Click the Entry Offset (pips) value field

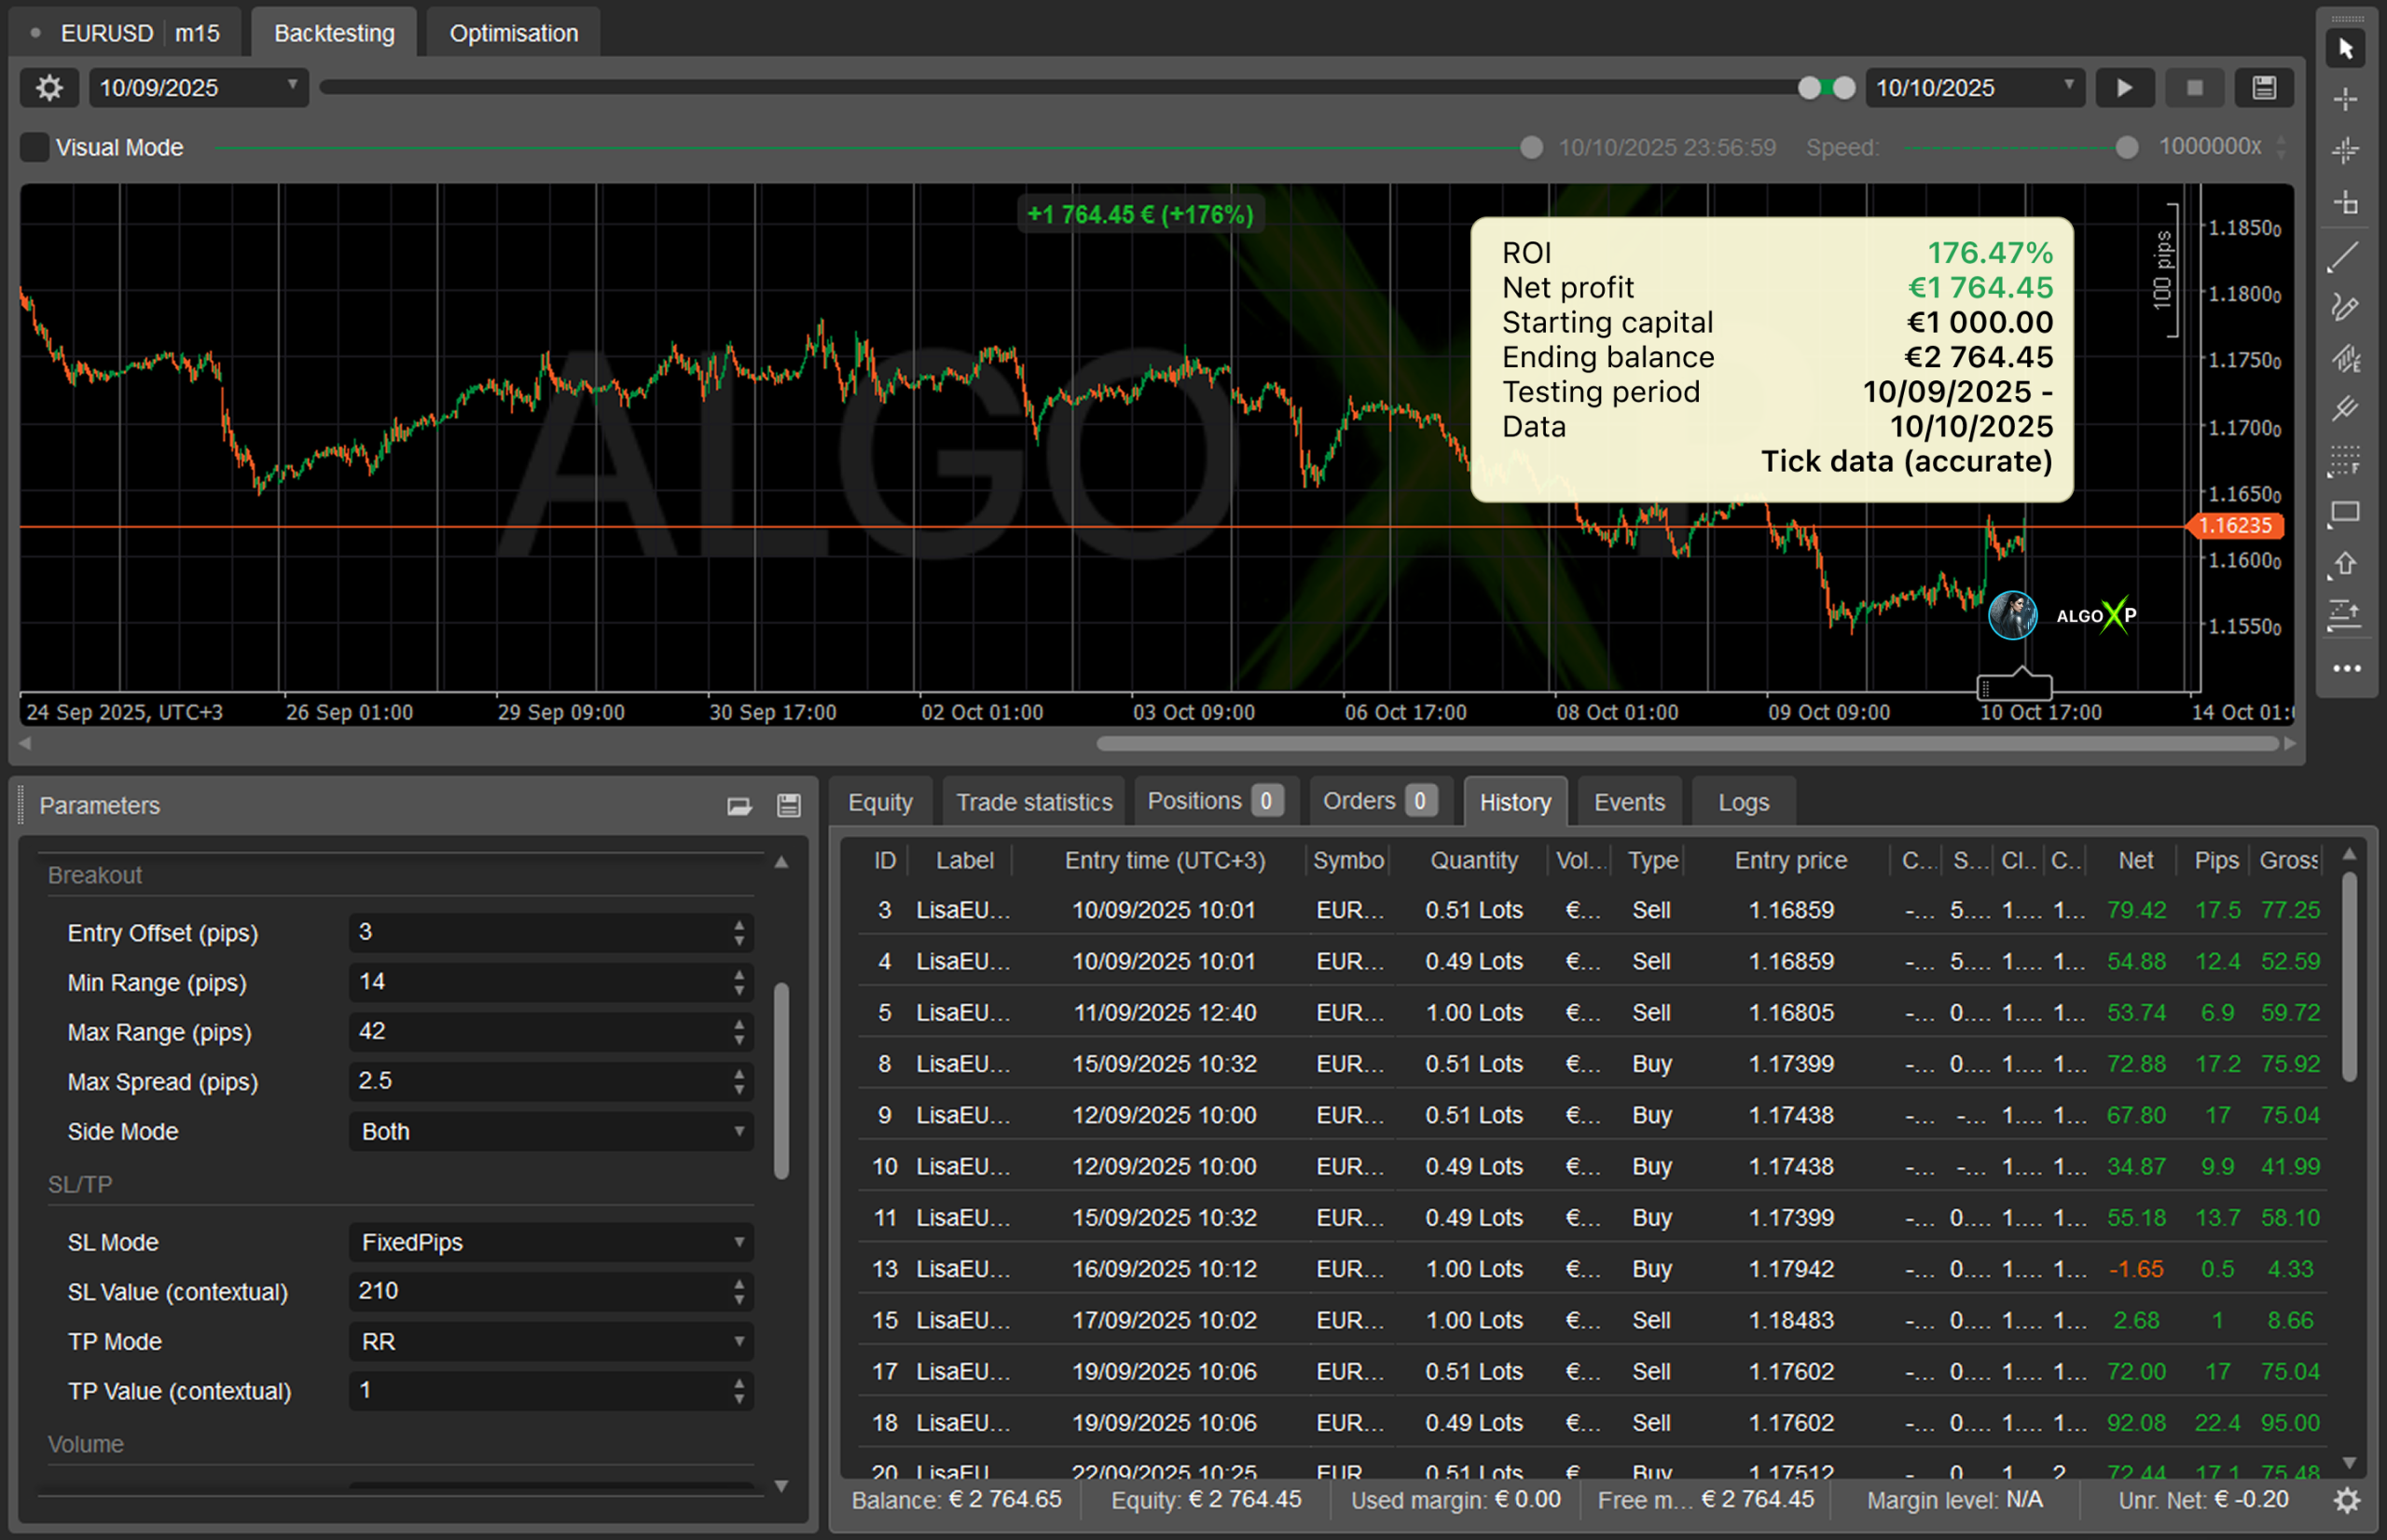click(540, 932)
